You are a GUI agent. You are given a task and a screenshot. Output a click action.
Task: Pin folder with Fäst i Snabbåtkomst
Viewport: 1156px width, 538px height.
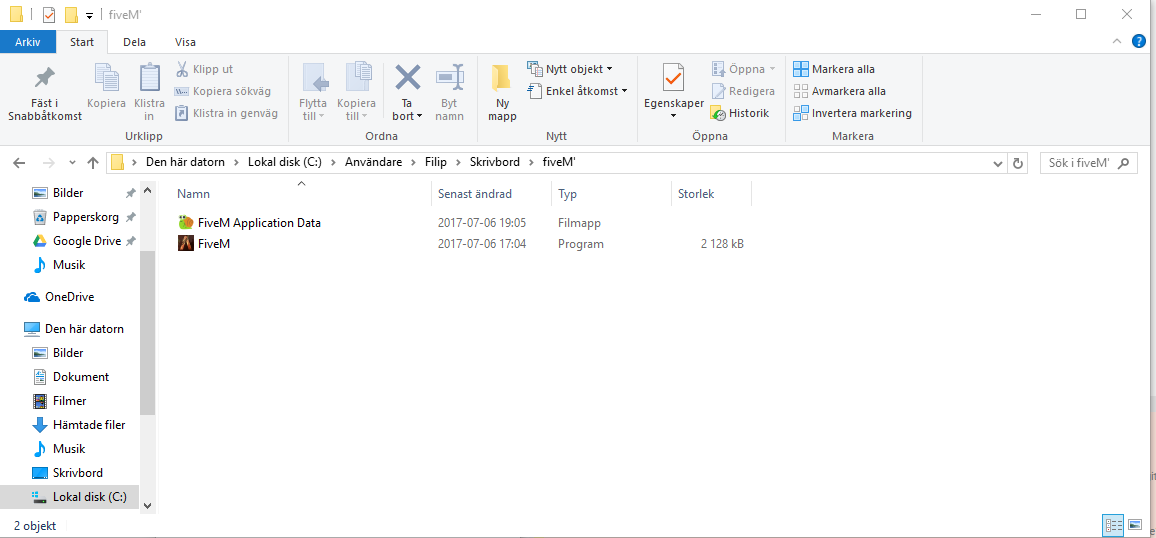(x=44, y=94)
